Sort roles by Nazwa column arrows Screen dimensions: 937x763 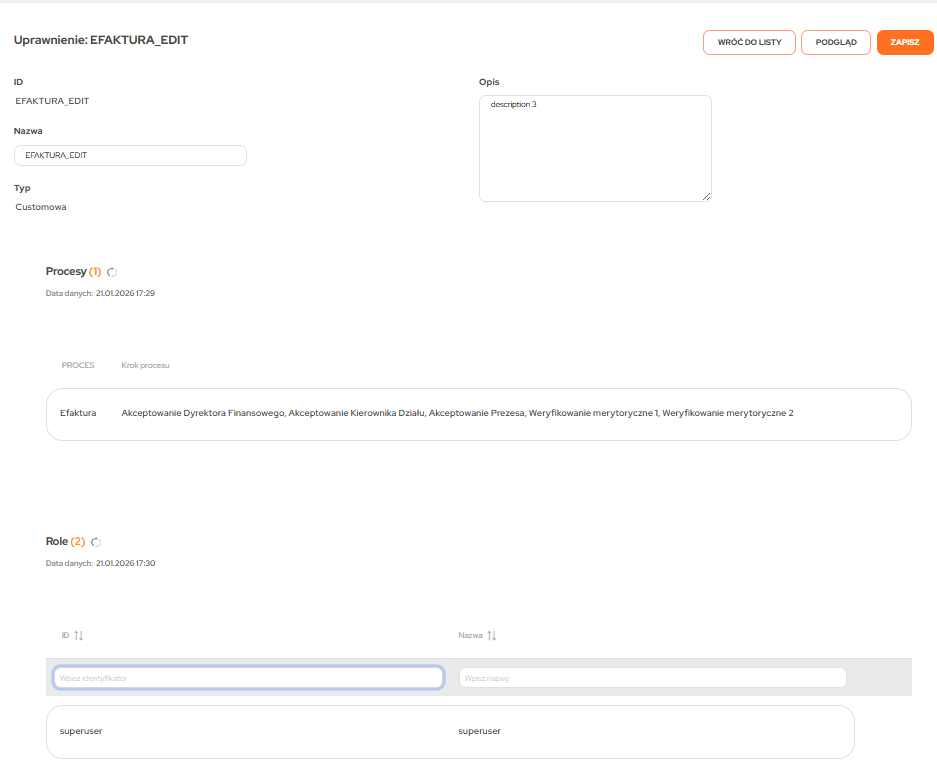[x=491, y=635]
